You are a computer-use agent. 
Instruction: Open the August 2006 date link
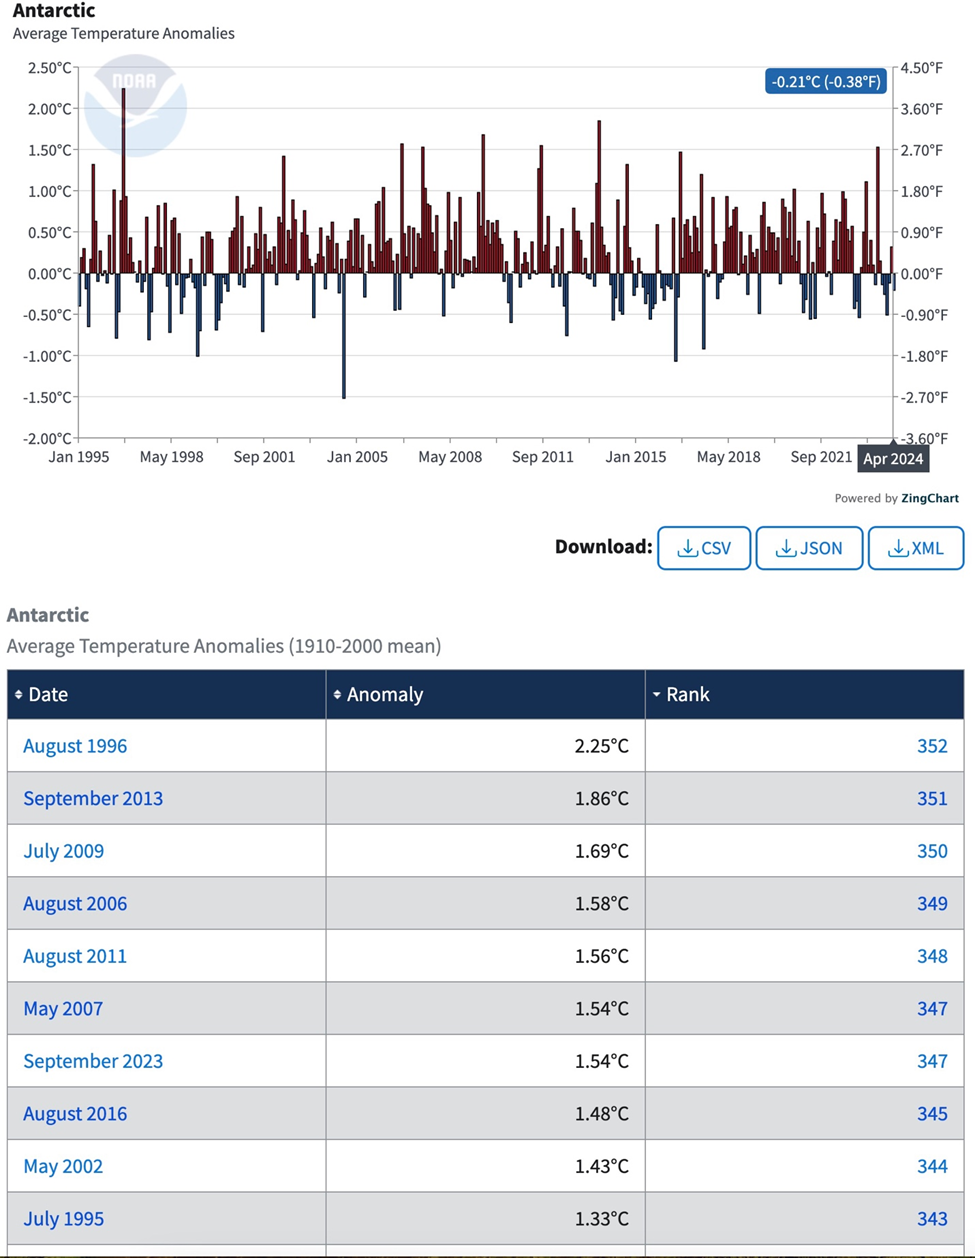click(75, 903)
